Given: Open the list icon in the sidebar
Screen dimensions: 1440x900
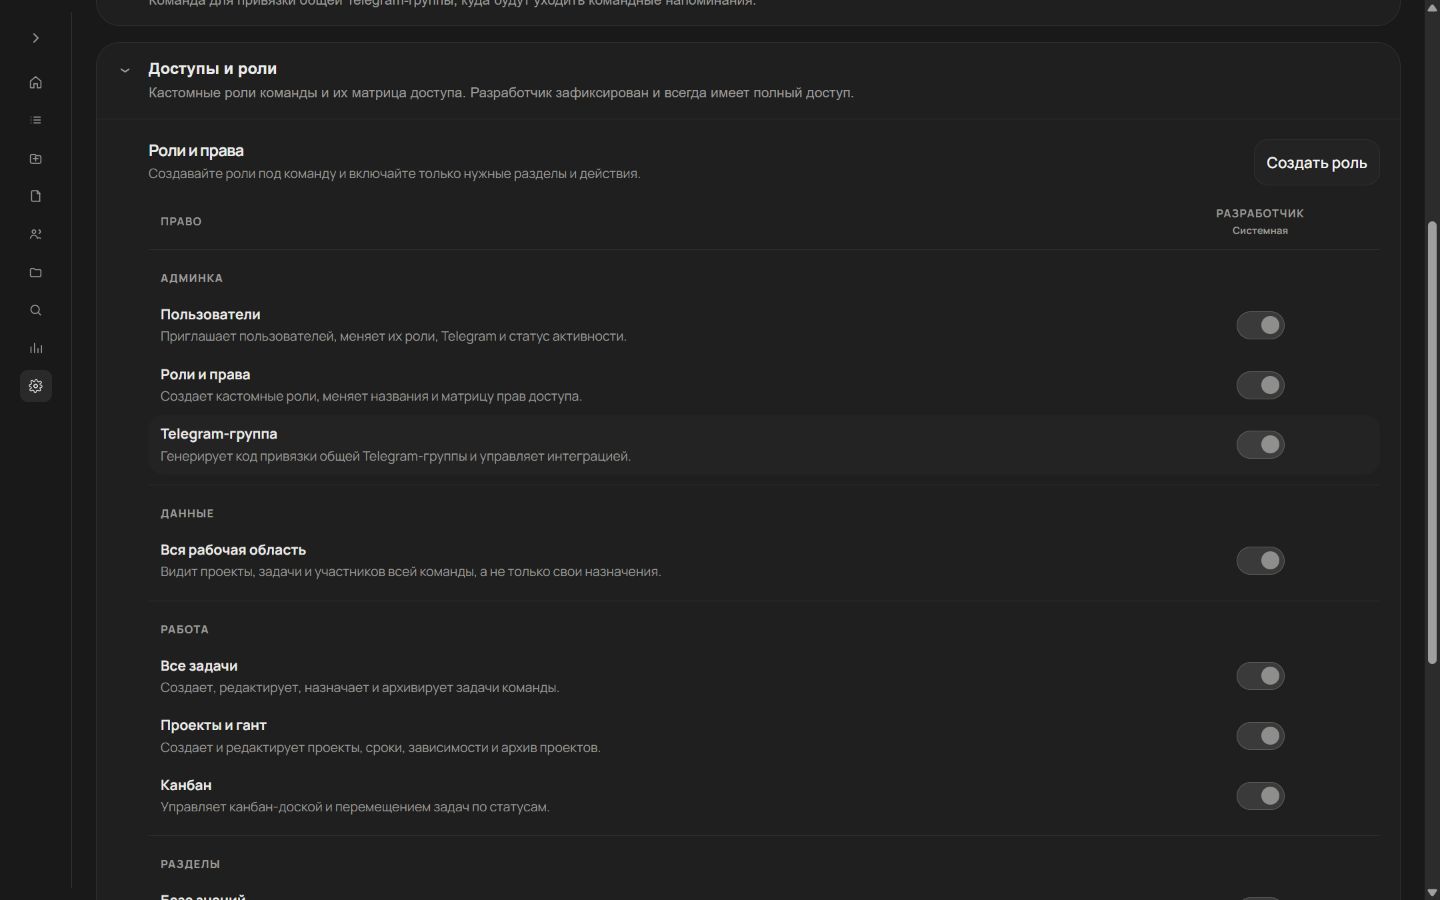Looking at the screenshot, I should (36, 120).
